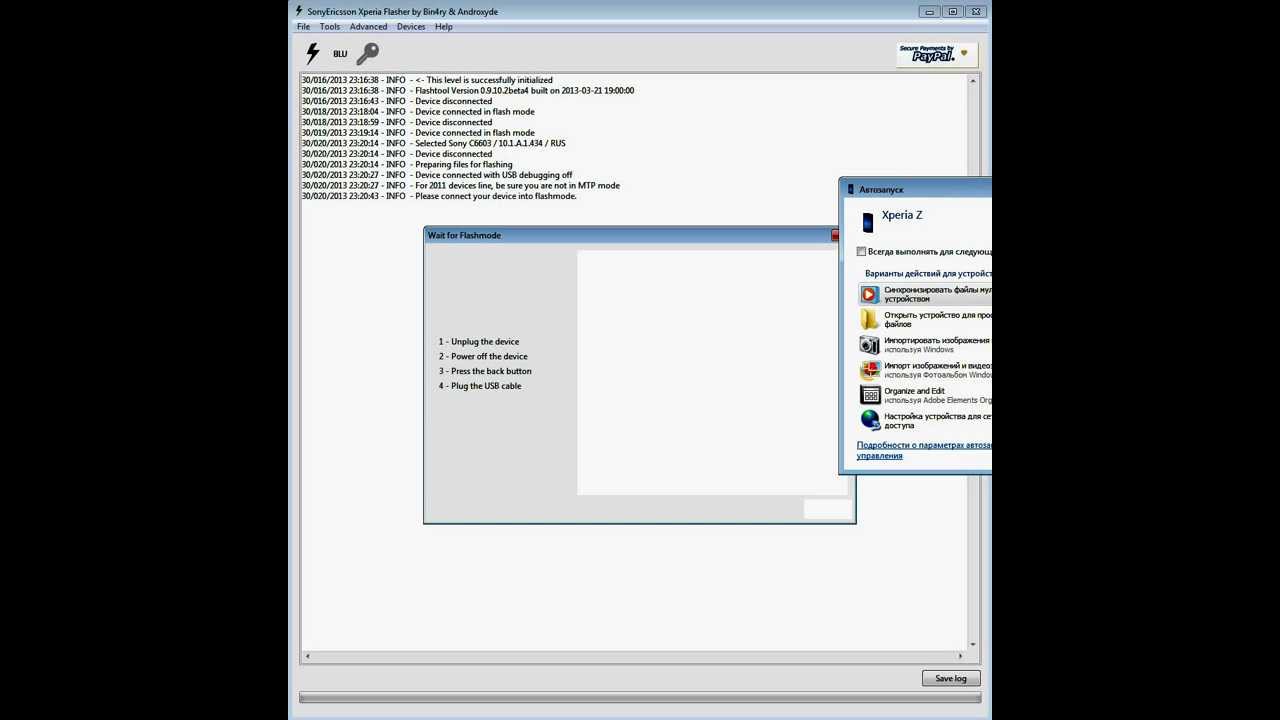Click log line 'Device connected with USB debugging off'
The height and width of the screenshot is (720, 1280).
(437, 175)
